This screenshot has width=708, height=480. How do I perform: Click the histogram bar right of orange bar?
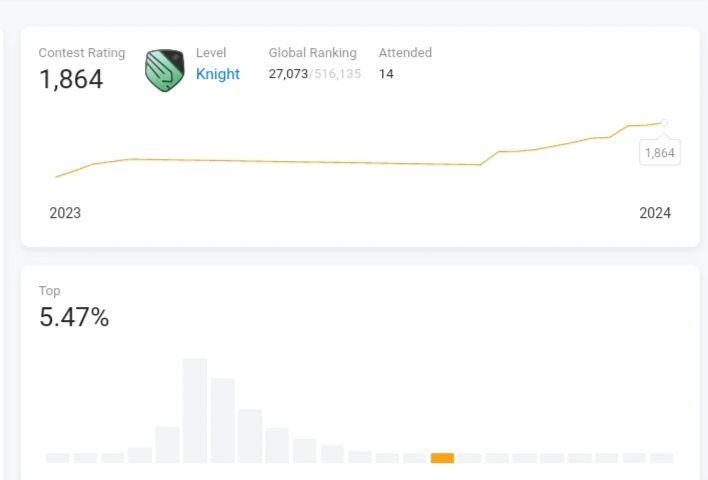pos(470,458)
